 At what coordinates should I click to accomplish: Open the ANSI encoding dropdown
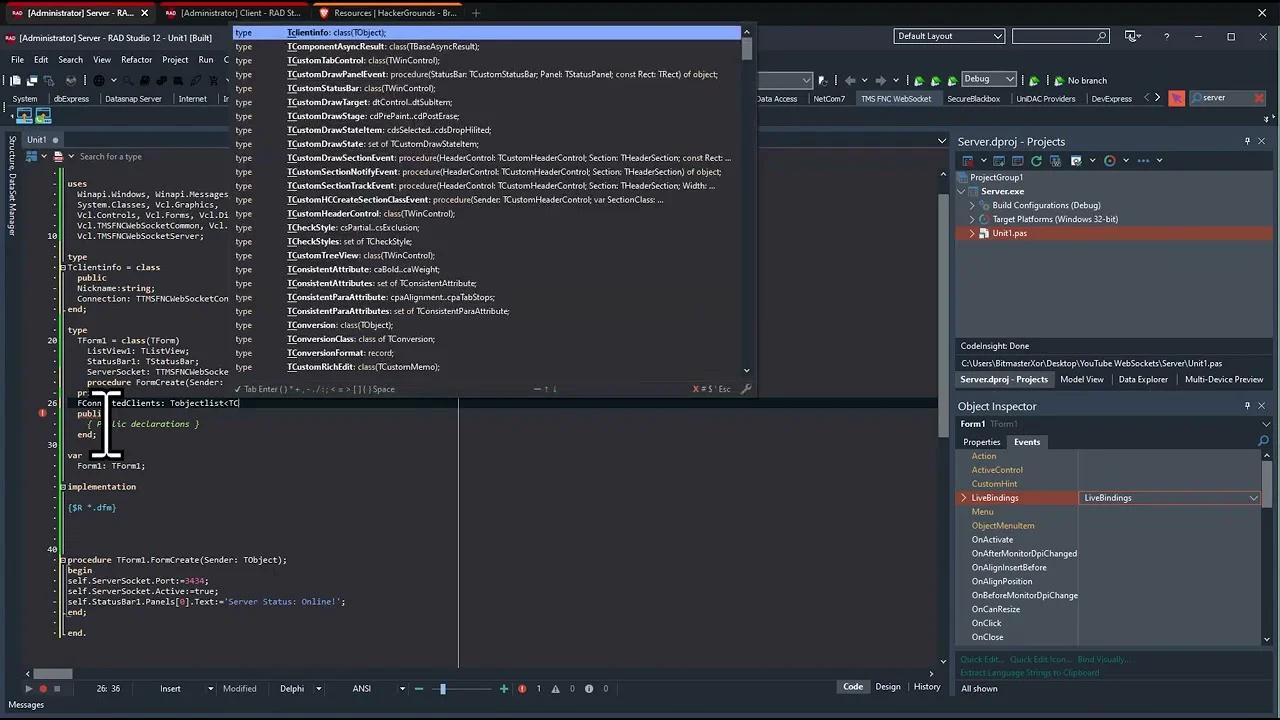coord(402,689)
